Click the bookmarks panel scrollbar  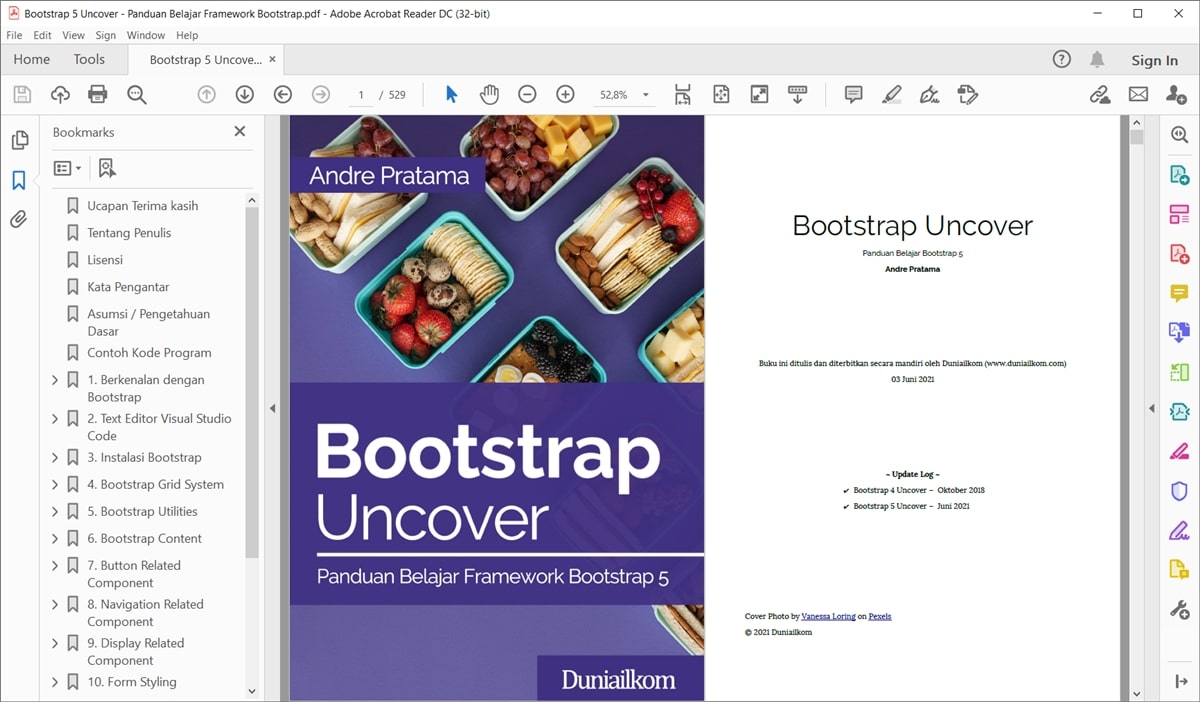point(252,384)
